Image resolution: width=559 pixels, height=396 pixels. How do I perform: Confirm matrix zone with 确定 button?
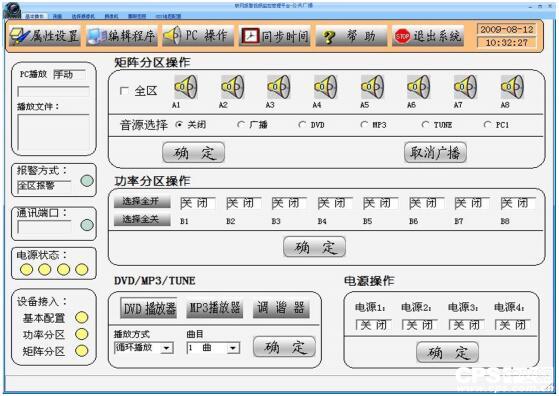[x=194, y=153]
